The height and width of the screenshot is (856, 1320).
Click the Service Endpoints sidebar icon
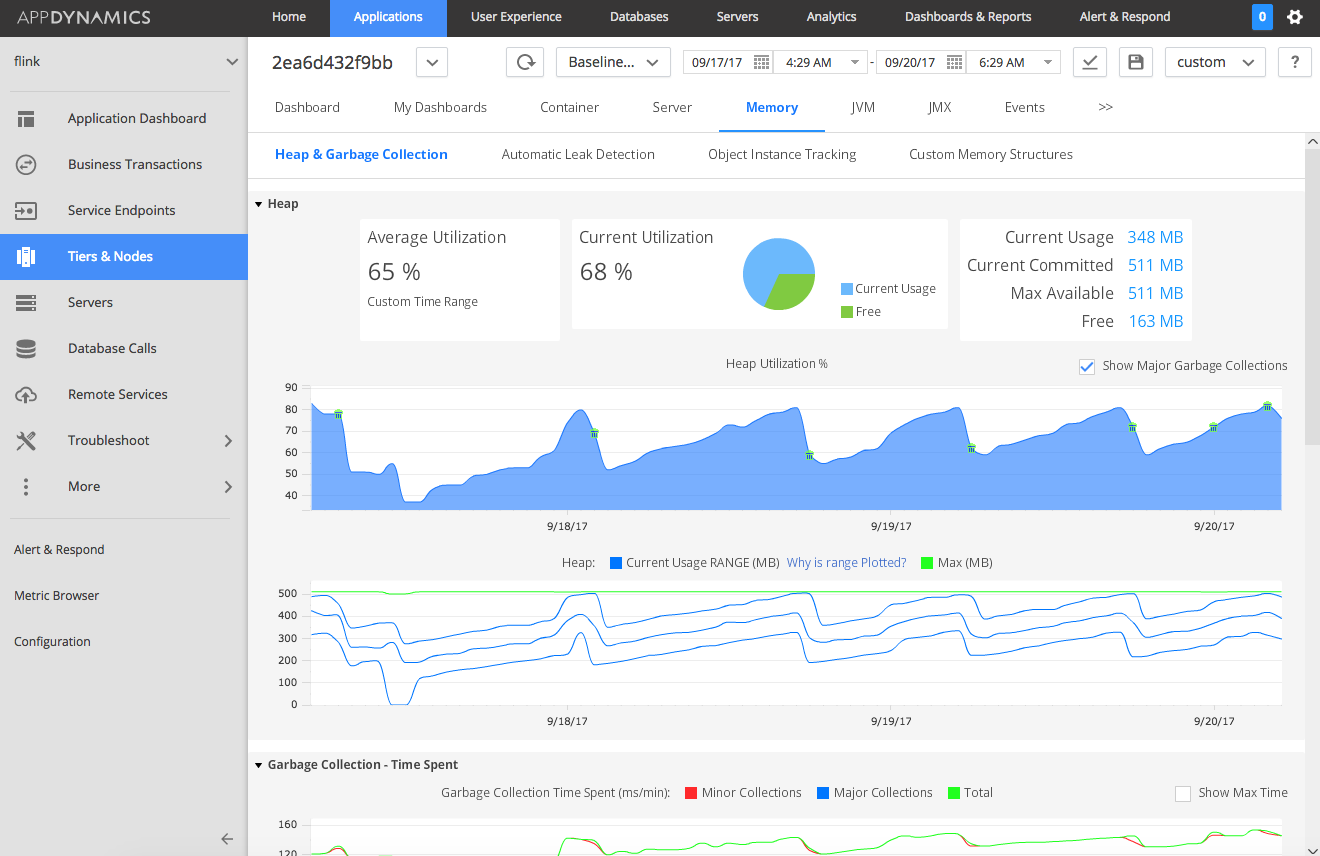26,211
